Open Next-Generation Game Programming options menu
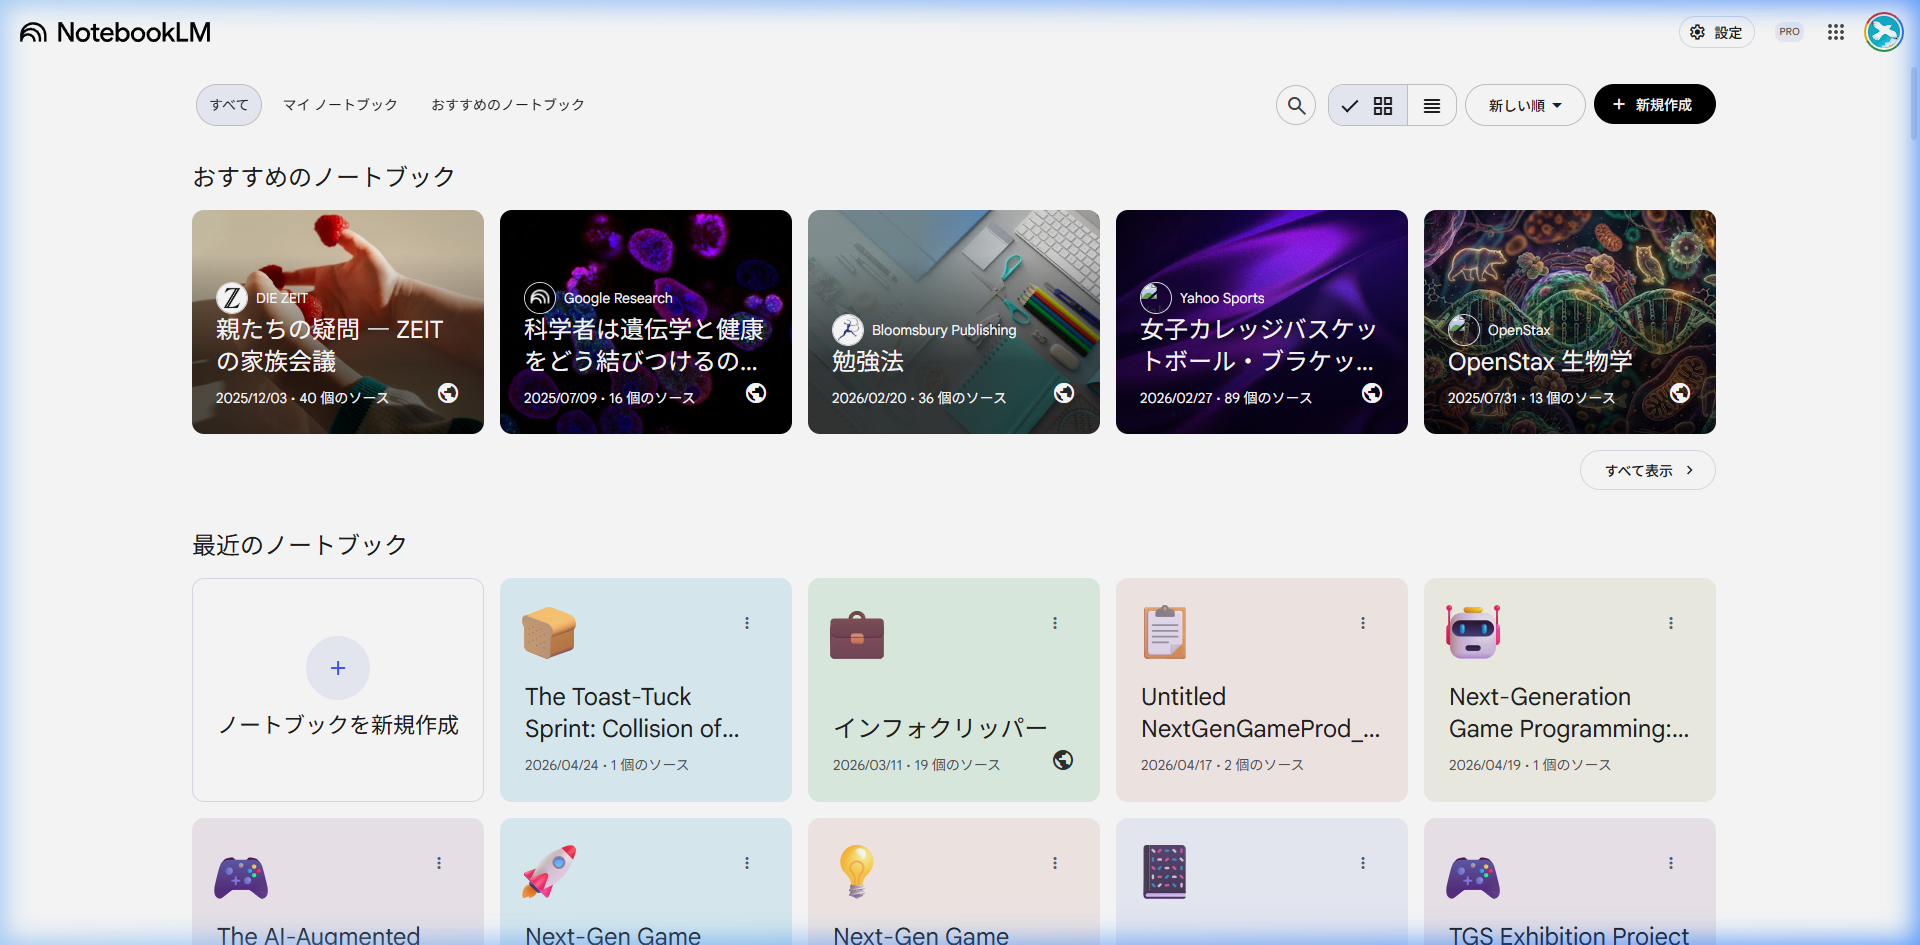The image size is (1920, 945). coord(1671,623)
